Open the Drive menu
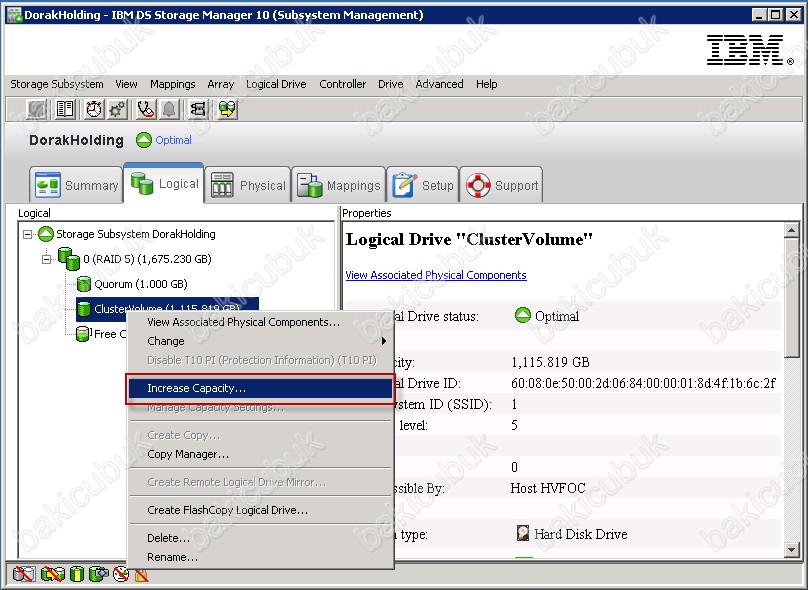The width and height of the screenshot is (808, 590). (391, 84)
